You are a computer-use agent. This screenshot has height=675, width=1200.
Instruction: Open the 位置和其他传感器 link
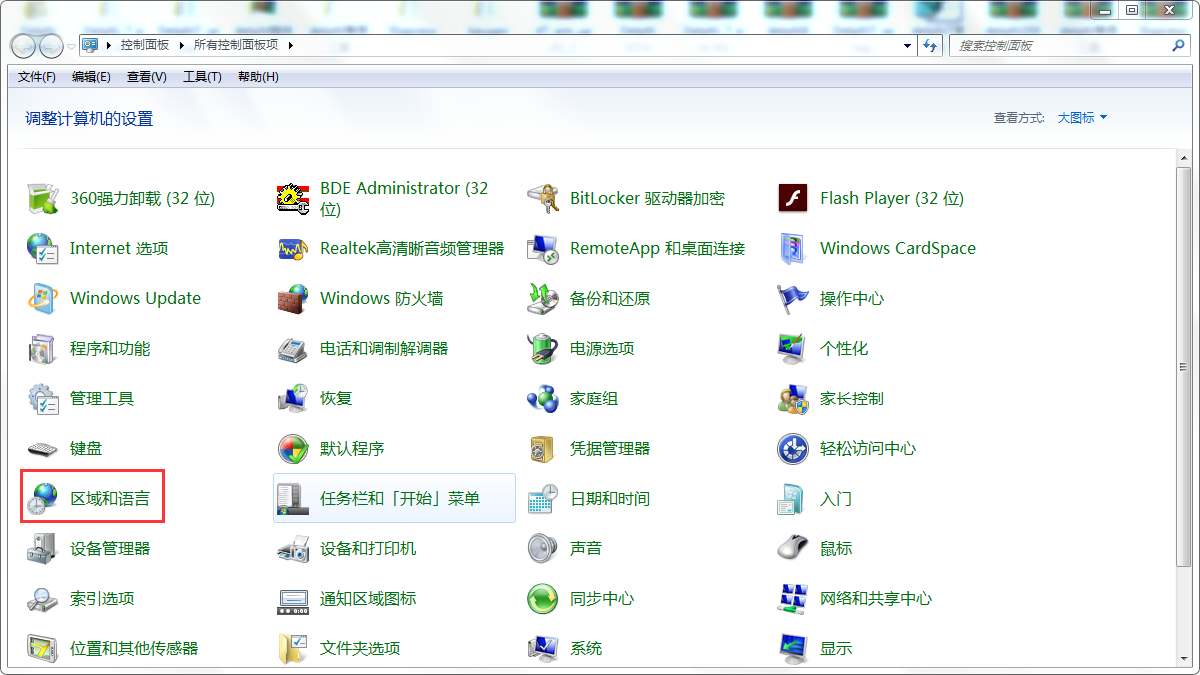(x=134, y=648)
